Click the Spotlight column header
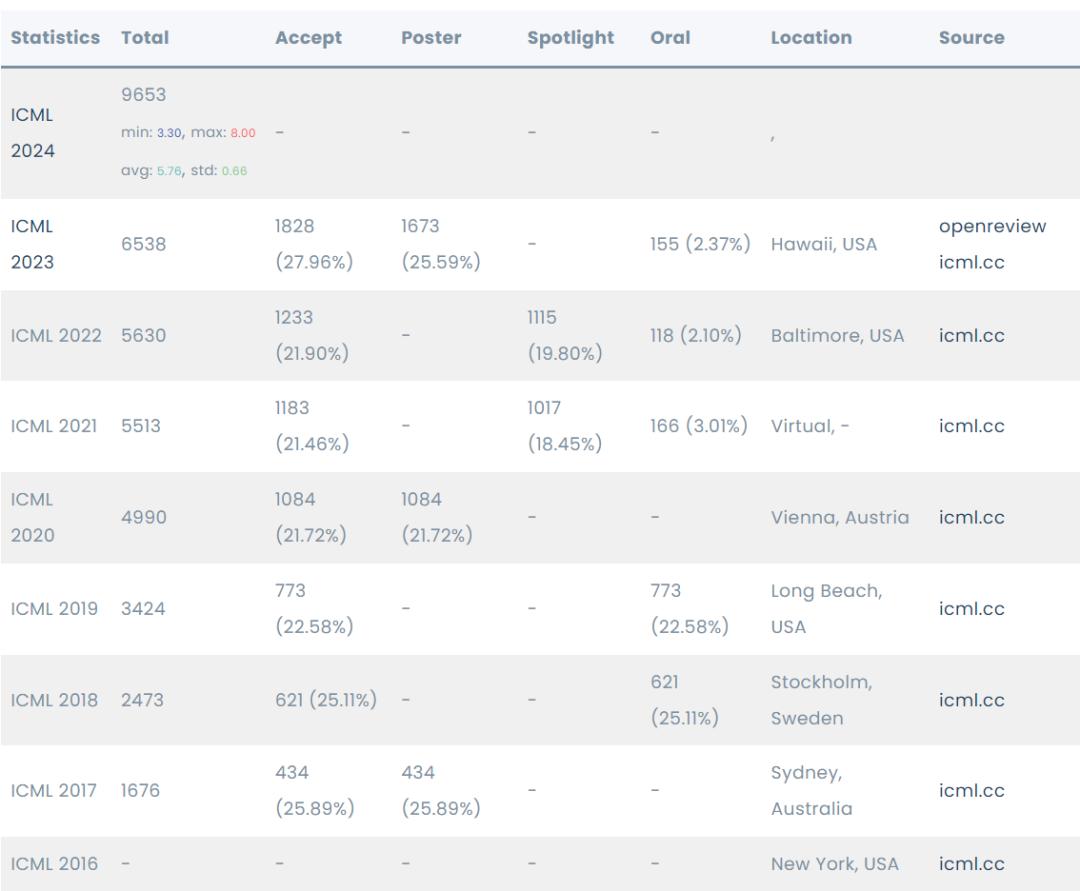Screen dimensions: 1080x891 570,37
